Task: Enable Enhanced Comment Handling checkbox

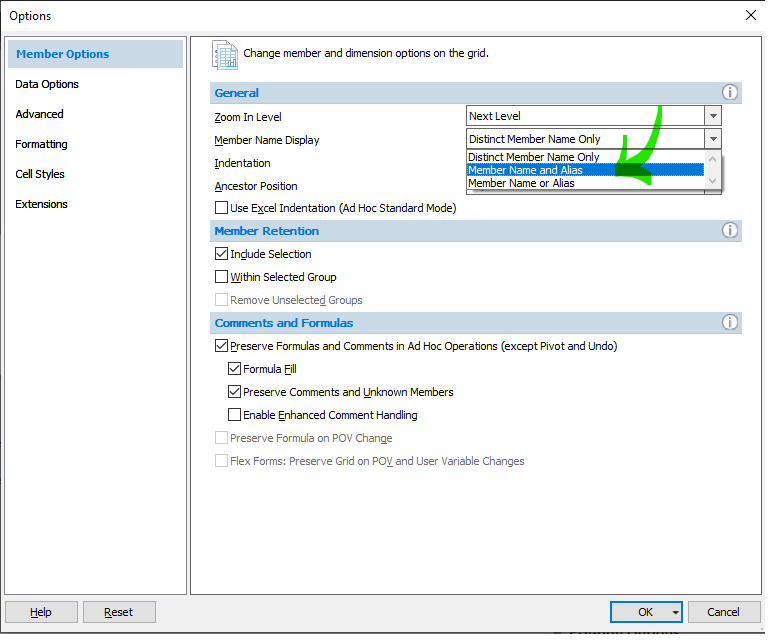Action: 234,414
